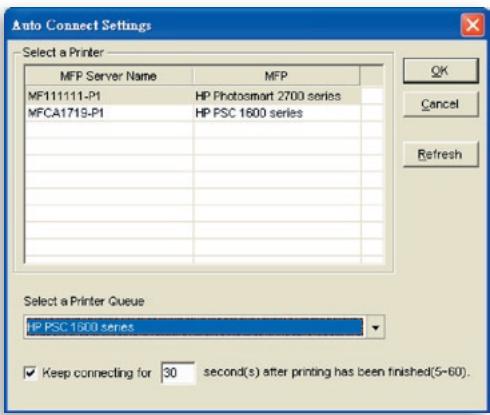Open the printer queue dropdown arrow
490x415 pixels.
click(x=375, y=327)
